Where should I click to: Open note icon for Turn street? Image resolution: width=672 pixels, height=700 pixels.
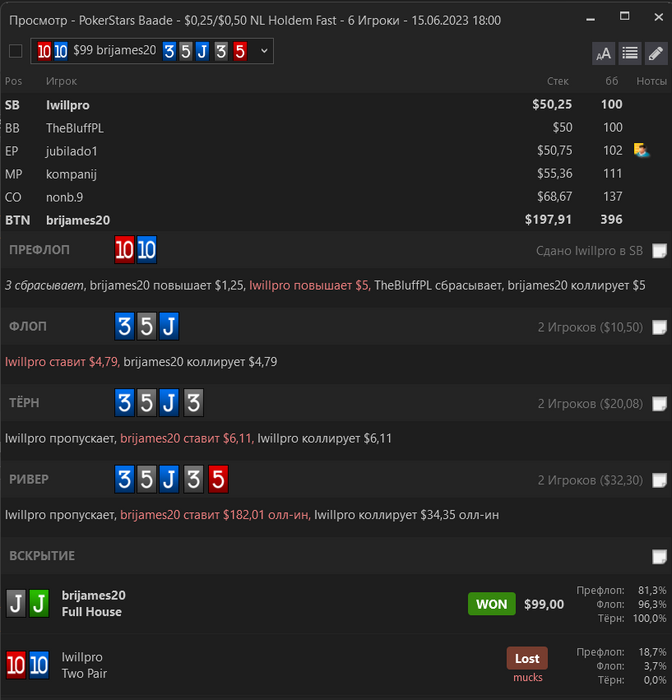(x=659, y=404)
